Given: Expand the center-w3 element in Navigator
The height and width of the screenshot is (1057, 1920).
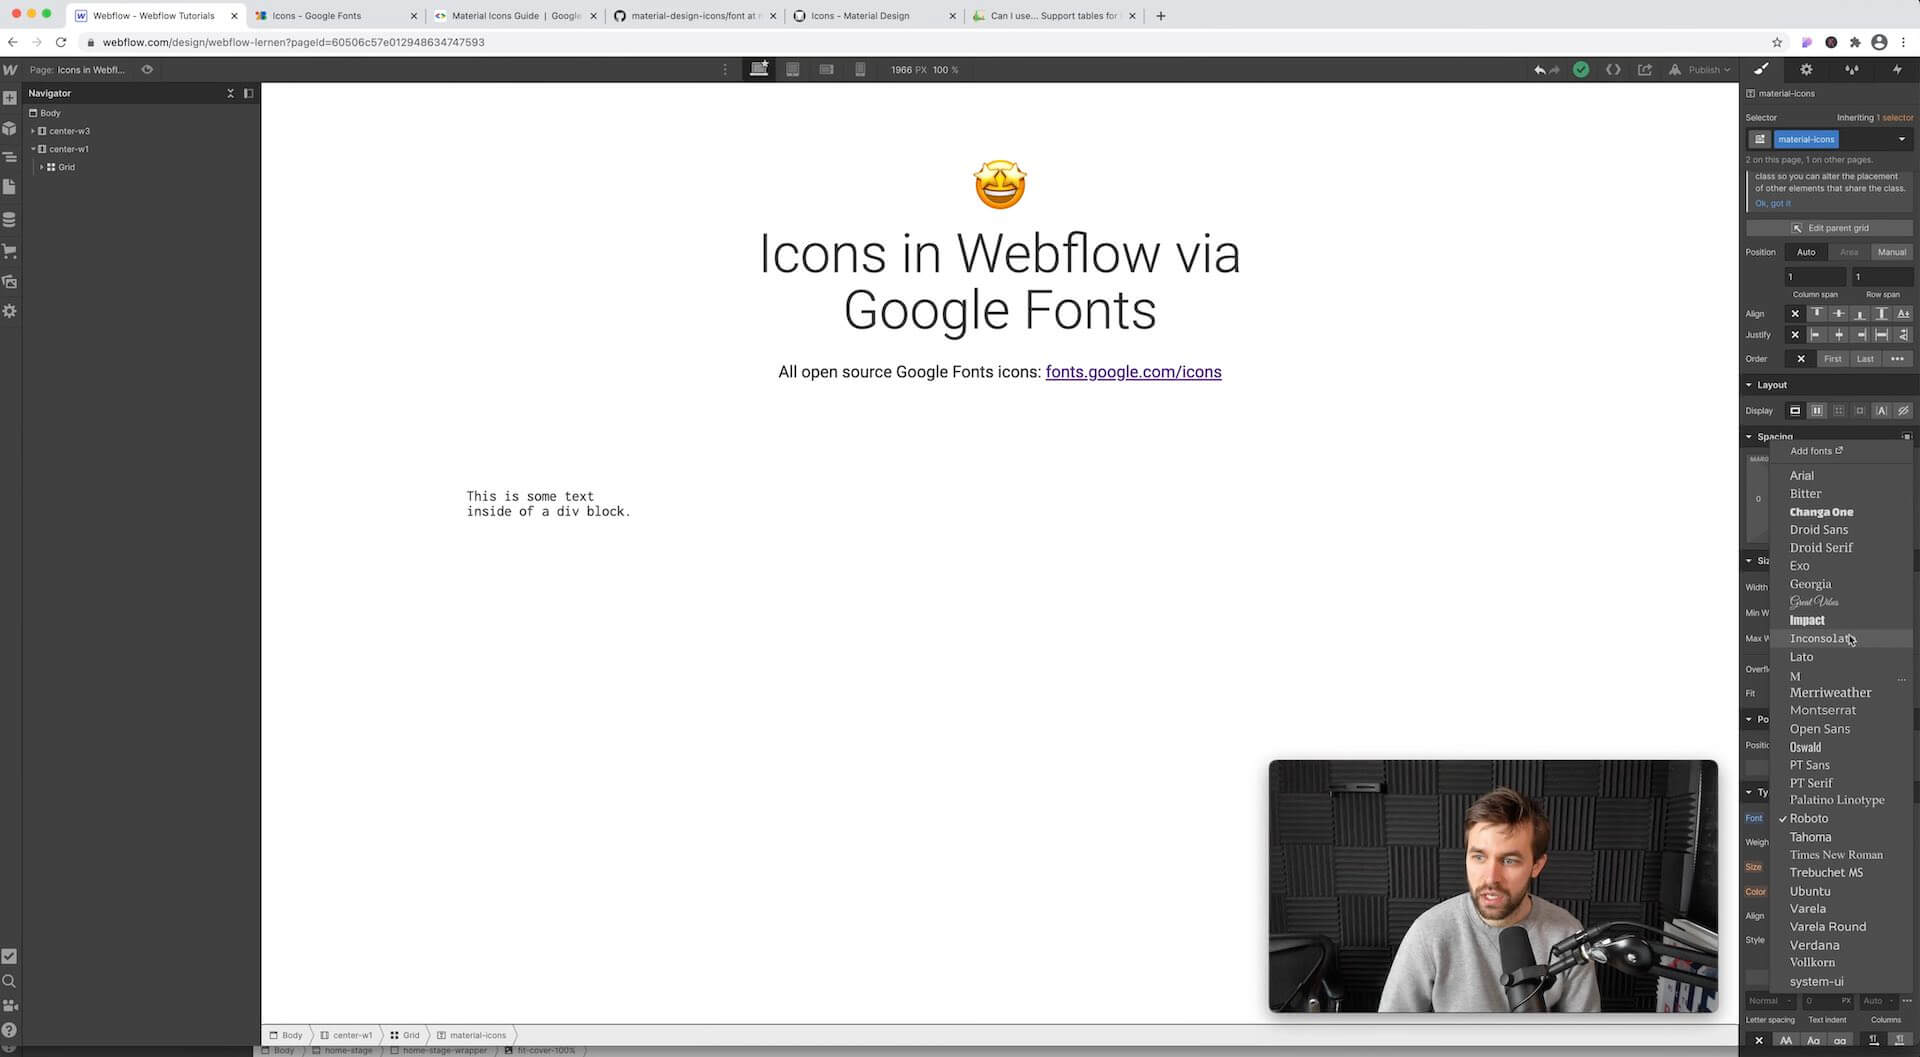Looking at the screenshot, I should coord(34,131).
